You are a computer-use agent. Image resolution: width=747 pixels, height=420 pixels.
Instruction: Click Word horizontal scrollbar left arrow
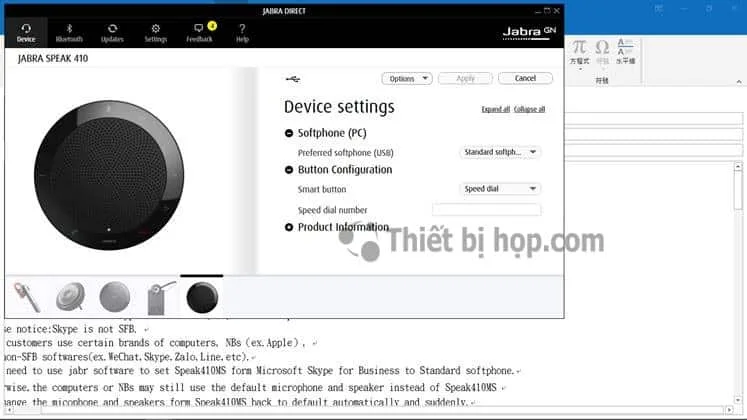(x=9, y=410)
